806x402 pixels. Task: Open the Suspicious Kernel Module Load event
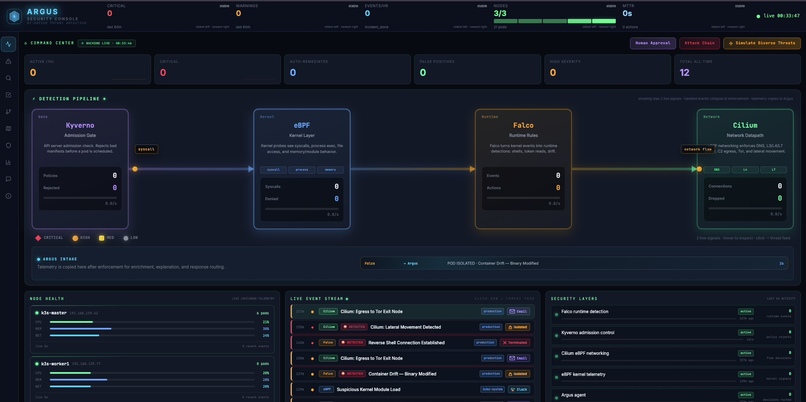point(413,389)
